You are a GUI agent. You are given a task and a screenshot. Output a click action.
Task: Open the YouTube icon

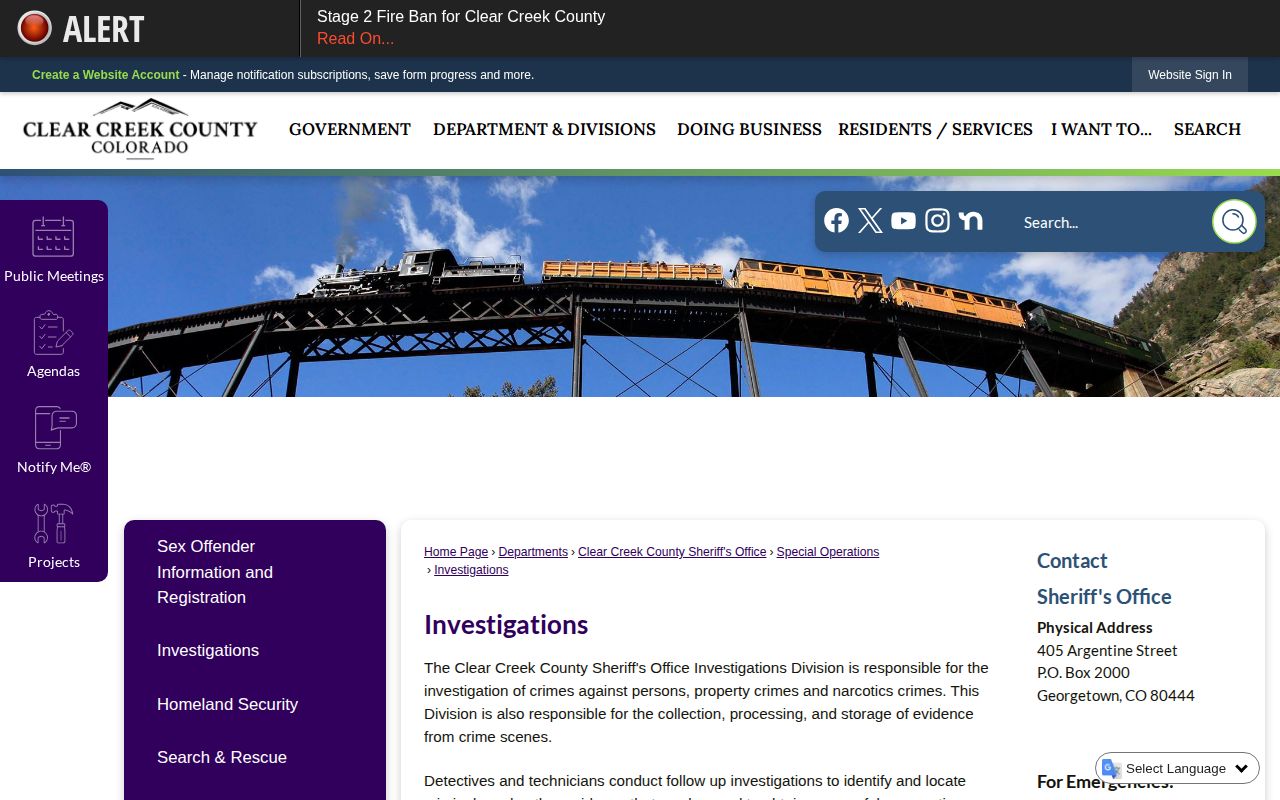[x=903, y=221]
